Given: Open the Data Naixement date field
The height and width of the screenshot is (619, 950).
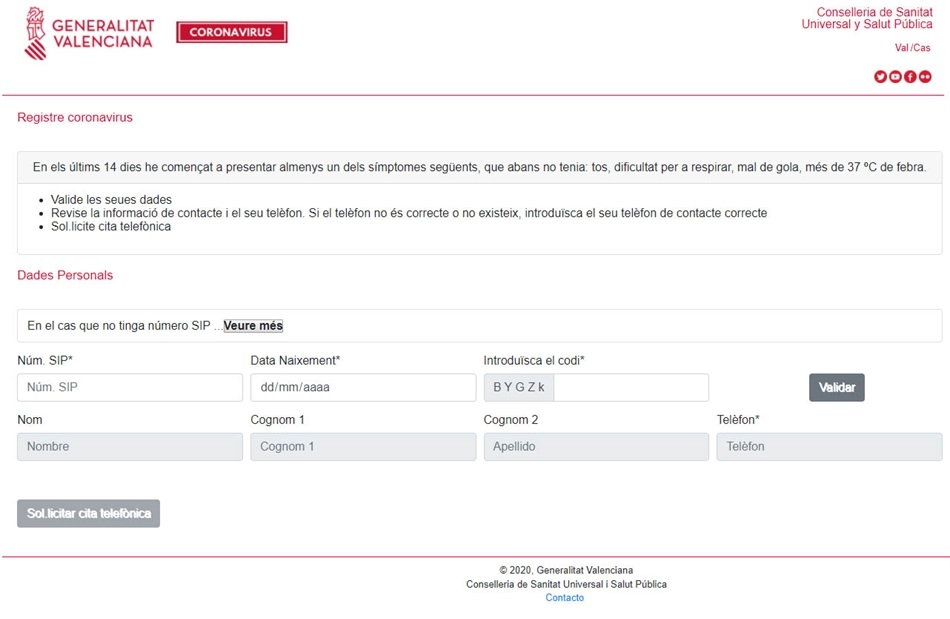Looking at the screenshot, I should coord(362,387).
